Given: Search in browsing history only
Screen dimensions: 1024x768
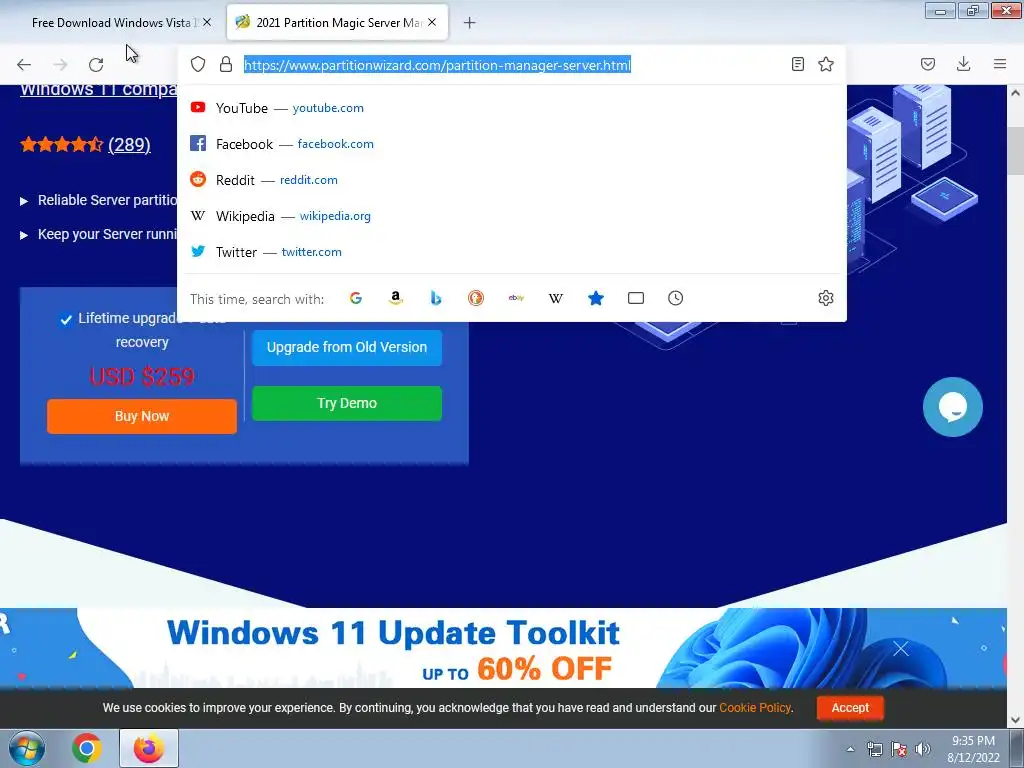Looking at the screenshot, I should point(675,298).
